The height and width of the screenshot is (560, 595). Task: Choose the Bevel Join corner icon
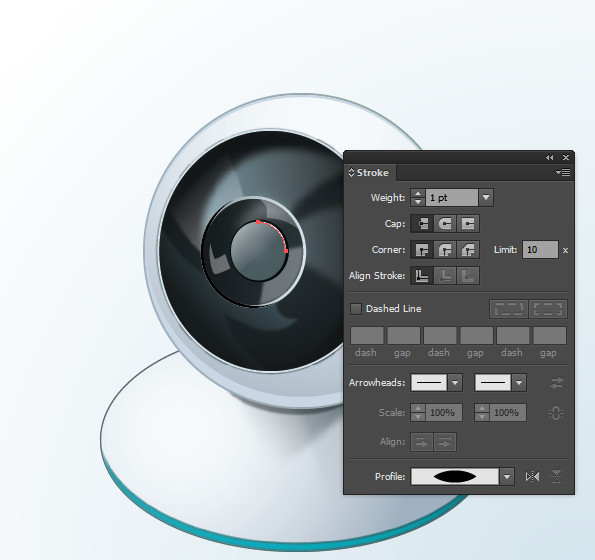(468, 250)
